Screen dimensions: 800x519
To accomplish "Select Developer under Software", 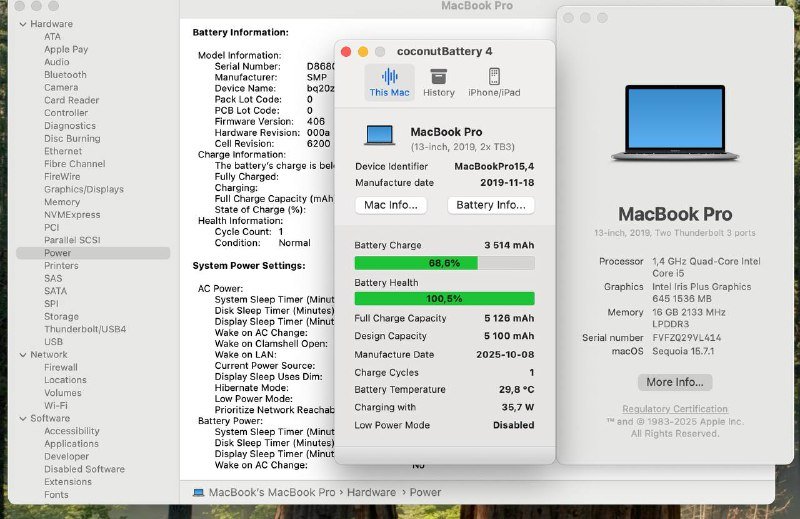I will point(66,457).
